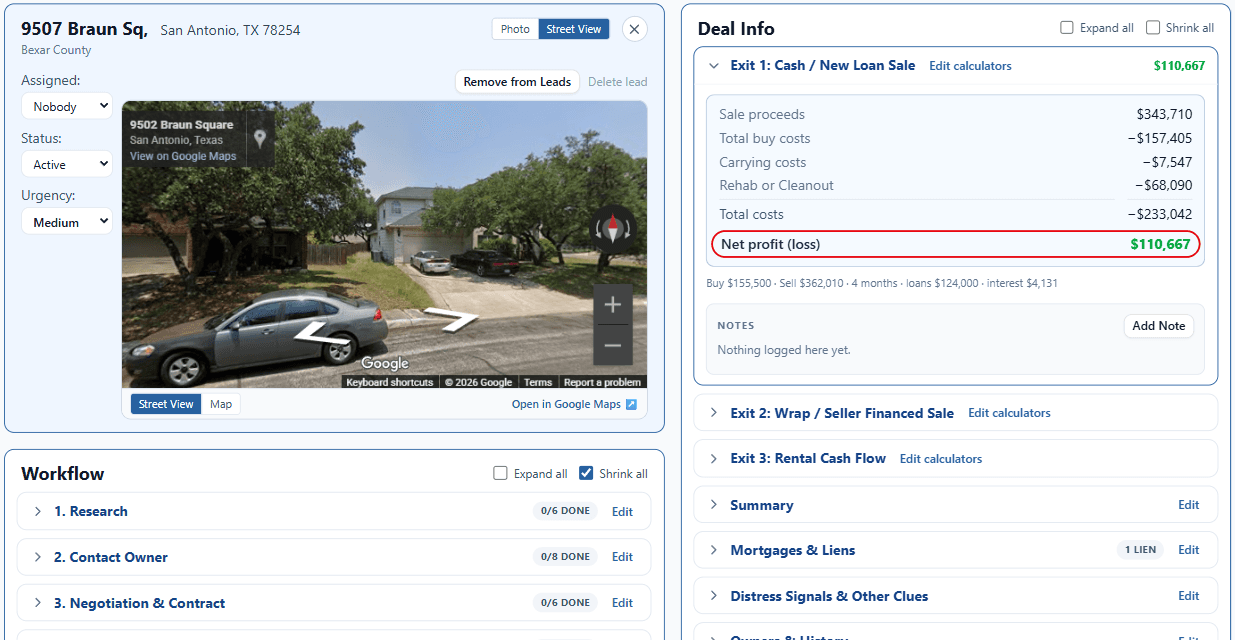Click the Total costs value −$233,042
The width and height of the screenshot is (1235, 640).
(1160, 214)
